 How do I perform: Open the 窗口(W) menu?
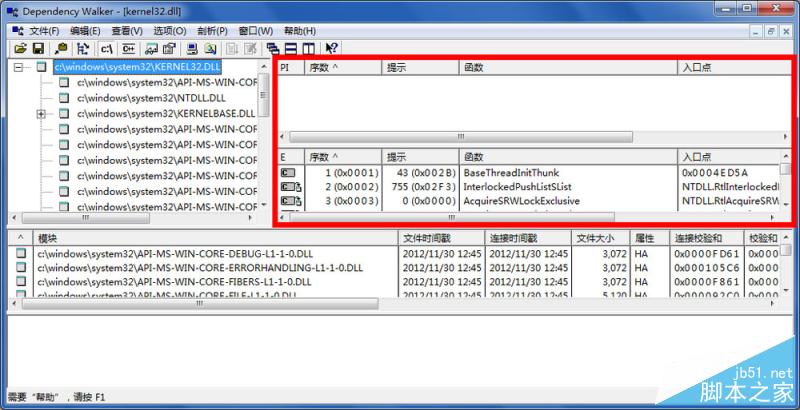tap(256, 31)
